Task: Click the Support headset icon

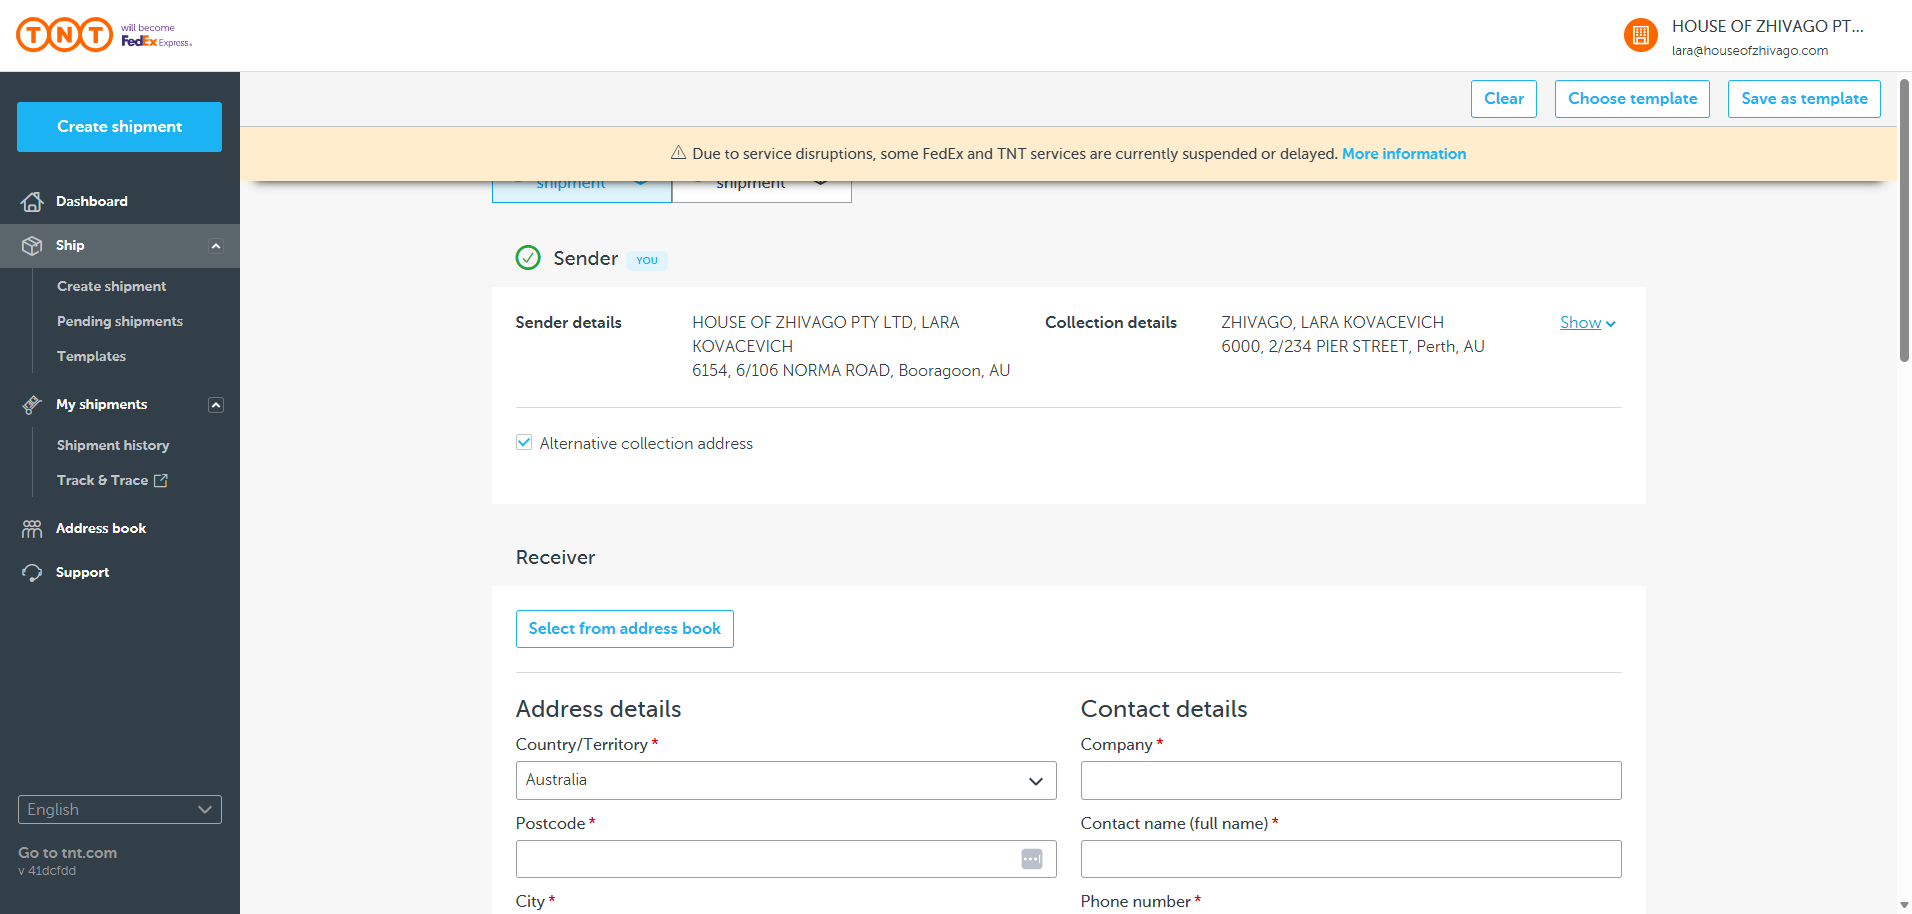Action: (32, 573)
